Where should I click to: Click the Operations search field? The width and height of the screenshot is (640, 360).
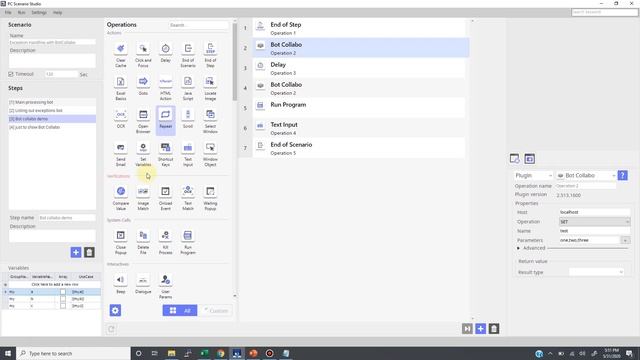pyautogui.click(x=198, y=25)
